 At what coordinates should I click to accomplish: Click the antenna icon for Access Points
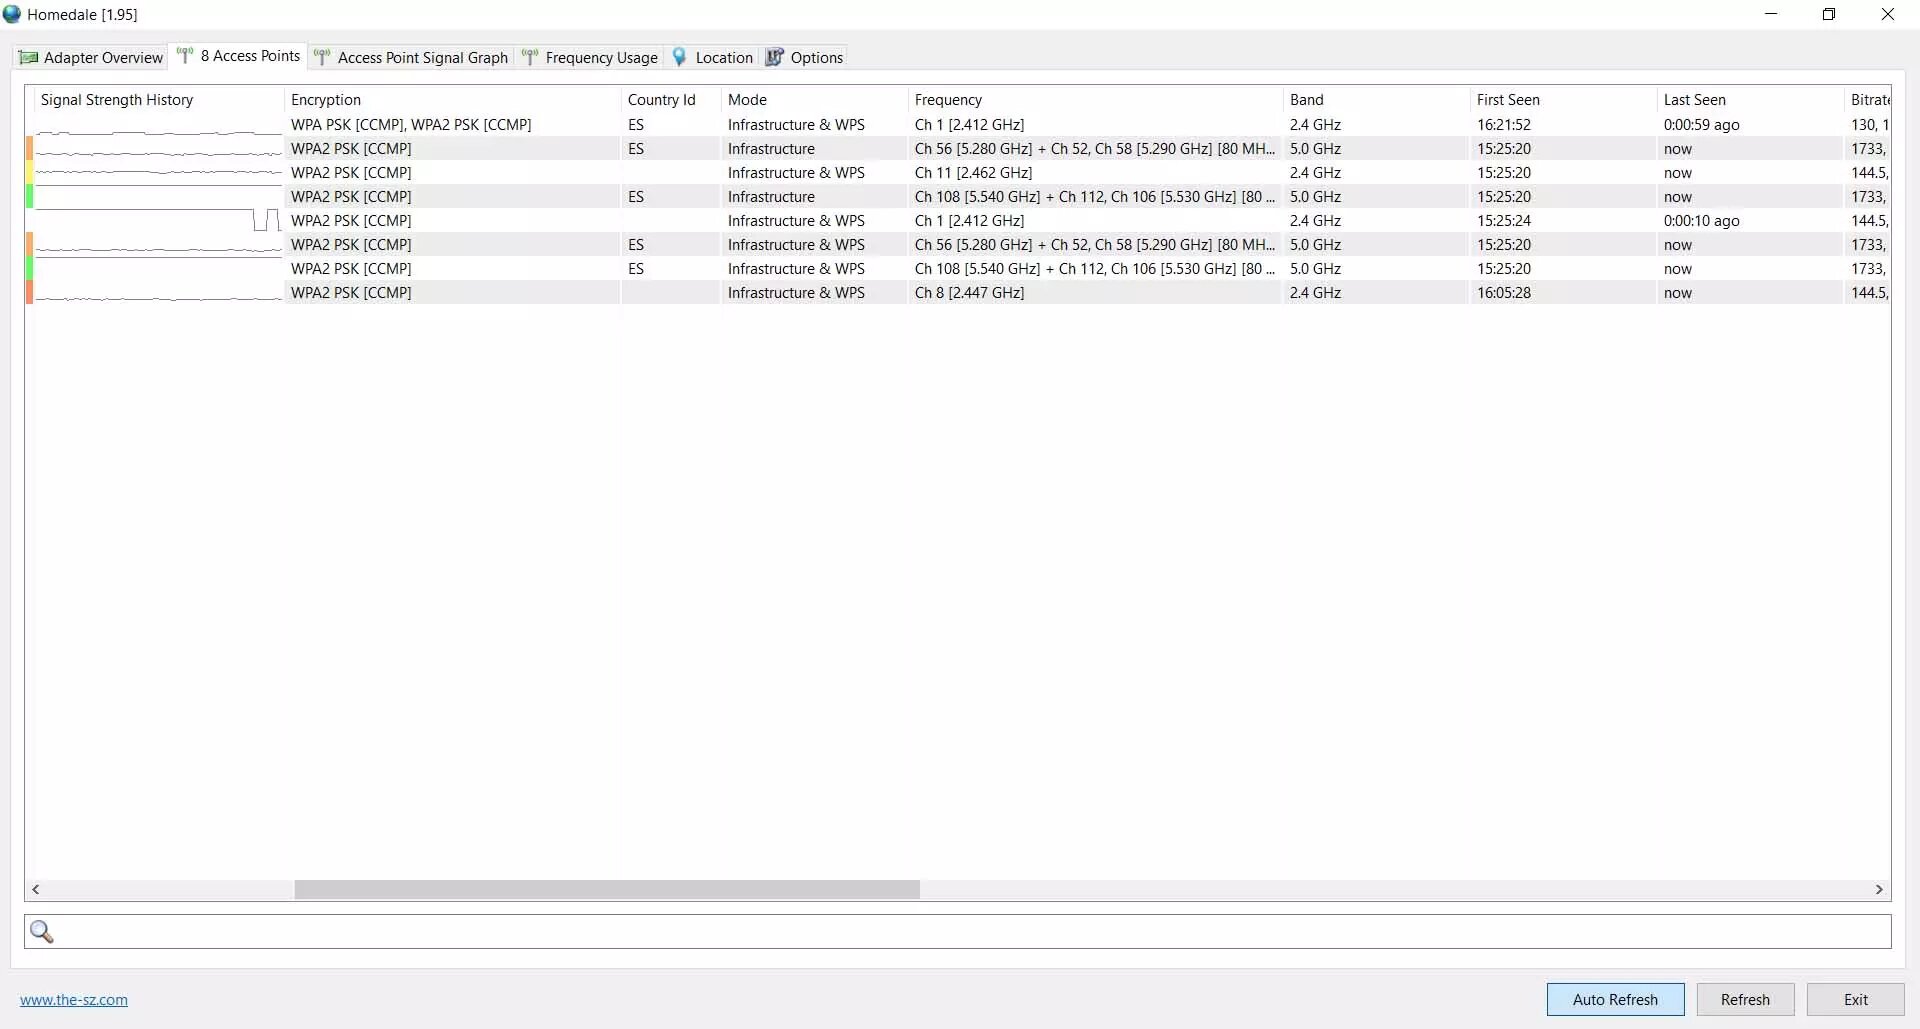click(x=185, y=56)
